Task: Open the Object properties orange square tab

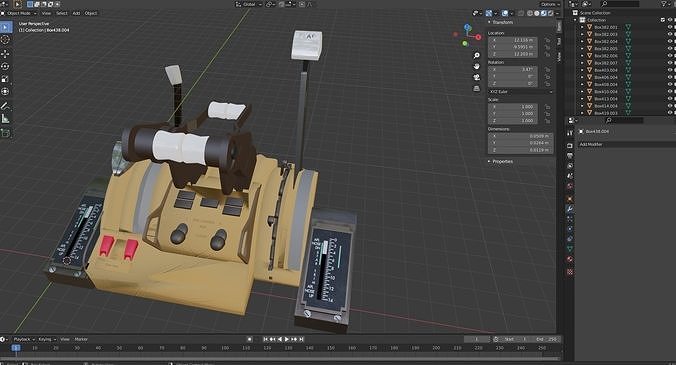Action: point(570,199)
